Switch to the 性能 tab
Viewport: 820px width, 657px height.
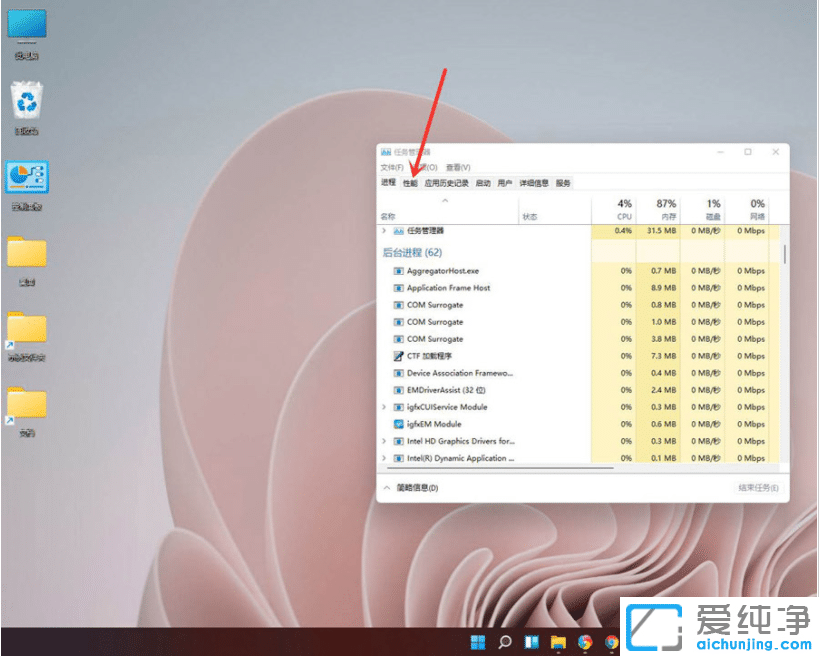[408, 183]
